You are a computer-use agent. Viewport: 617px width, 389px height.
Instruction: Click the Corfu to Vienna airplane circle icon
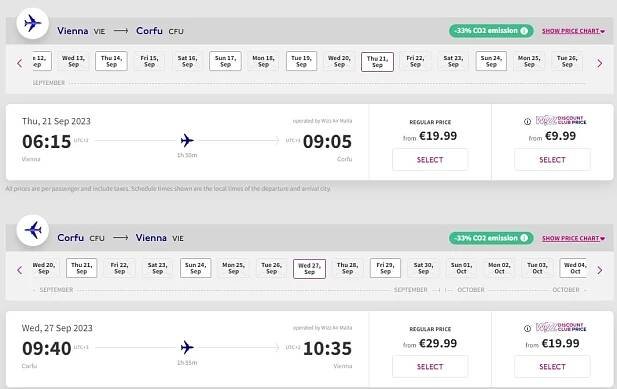[x=33, y=230]
